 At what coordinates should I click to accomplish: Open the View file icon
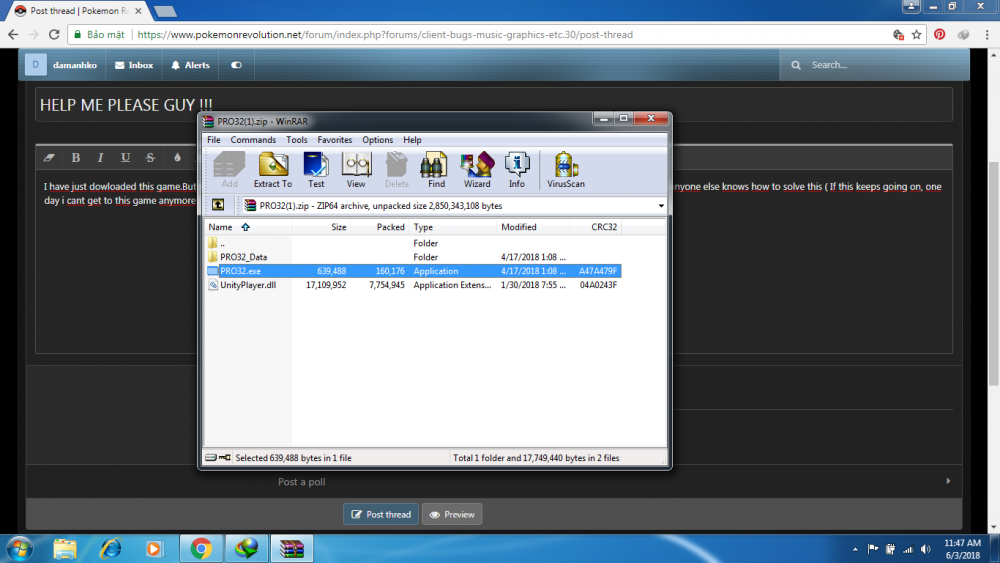point(356,169)
